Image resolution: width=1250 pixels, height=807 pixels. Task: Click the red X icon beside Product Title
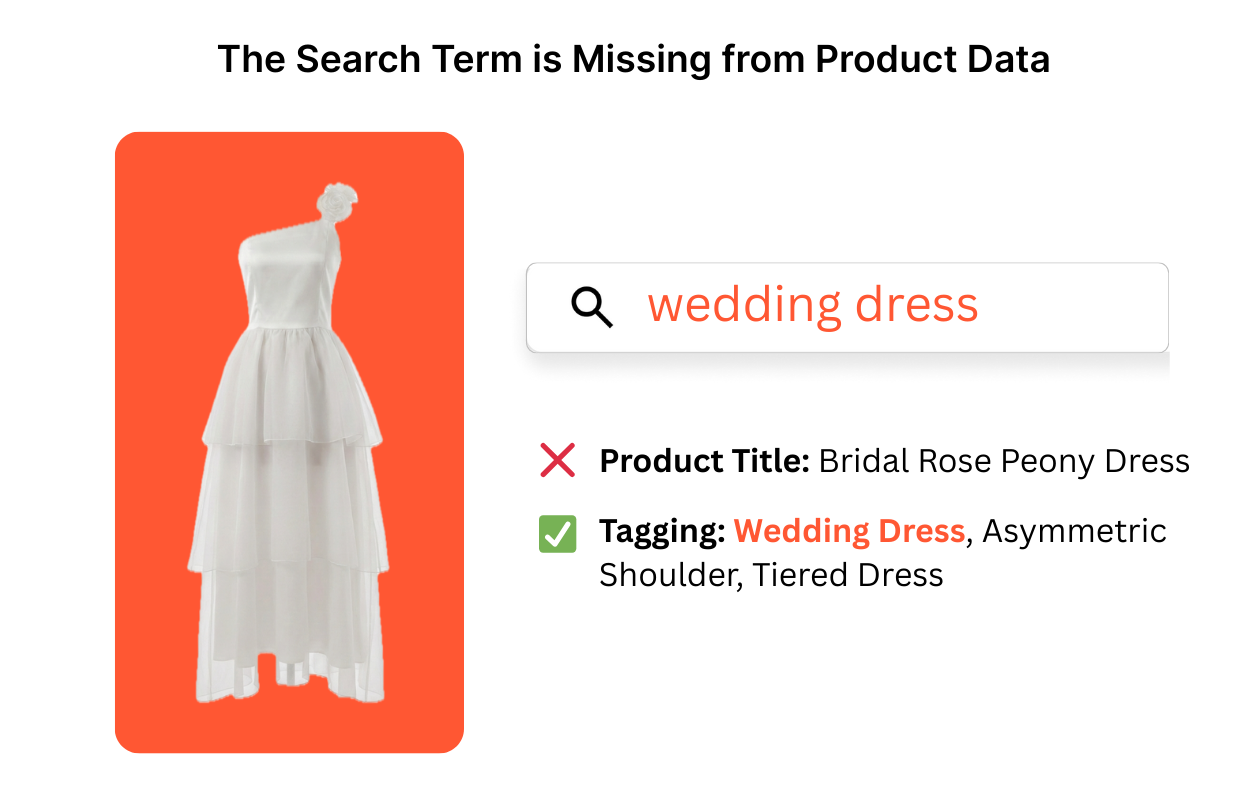557,461
